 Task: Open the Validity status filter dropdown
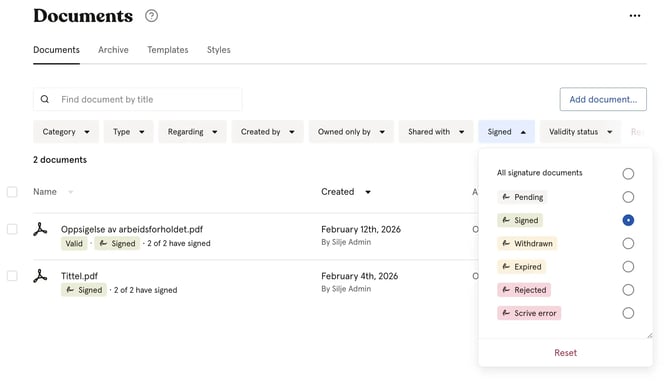point(580,132)
